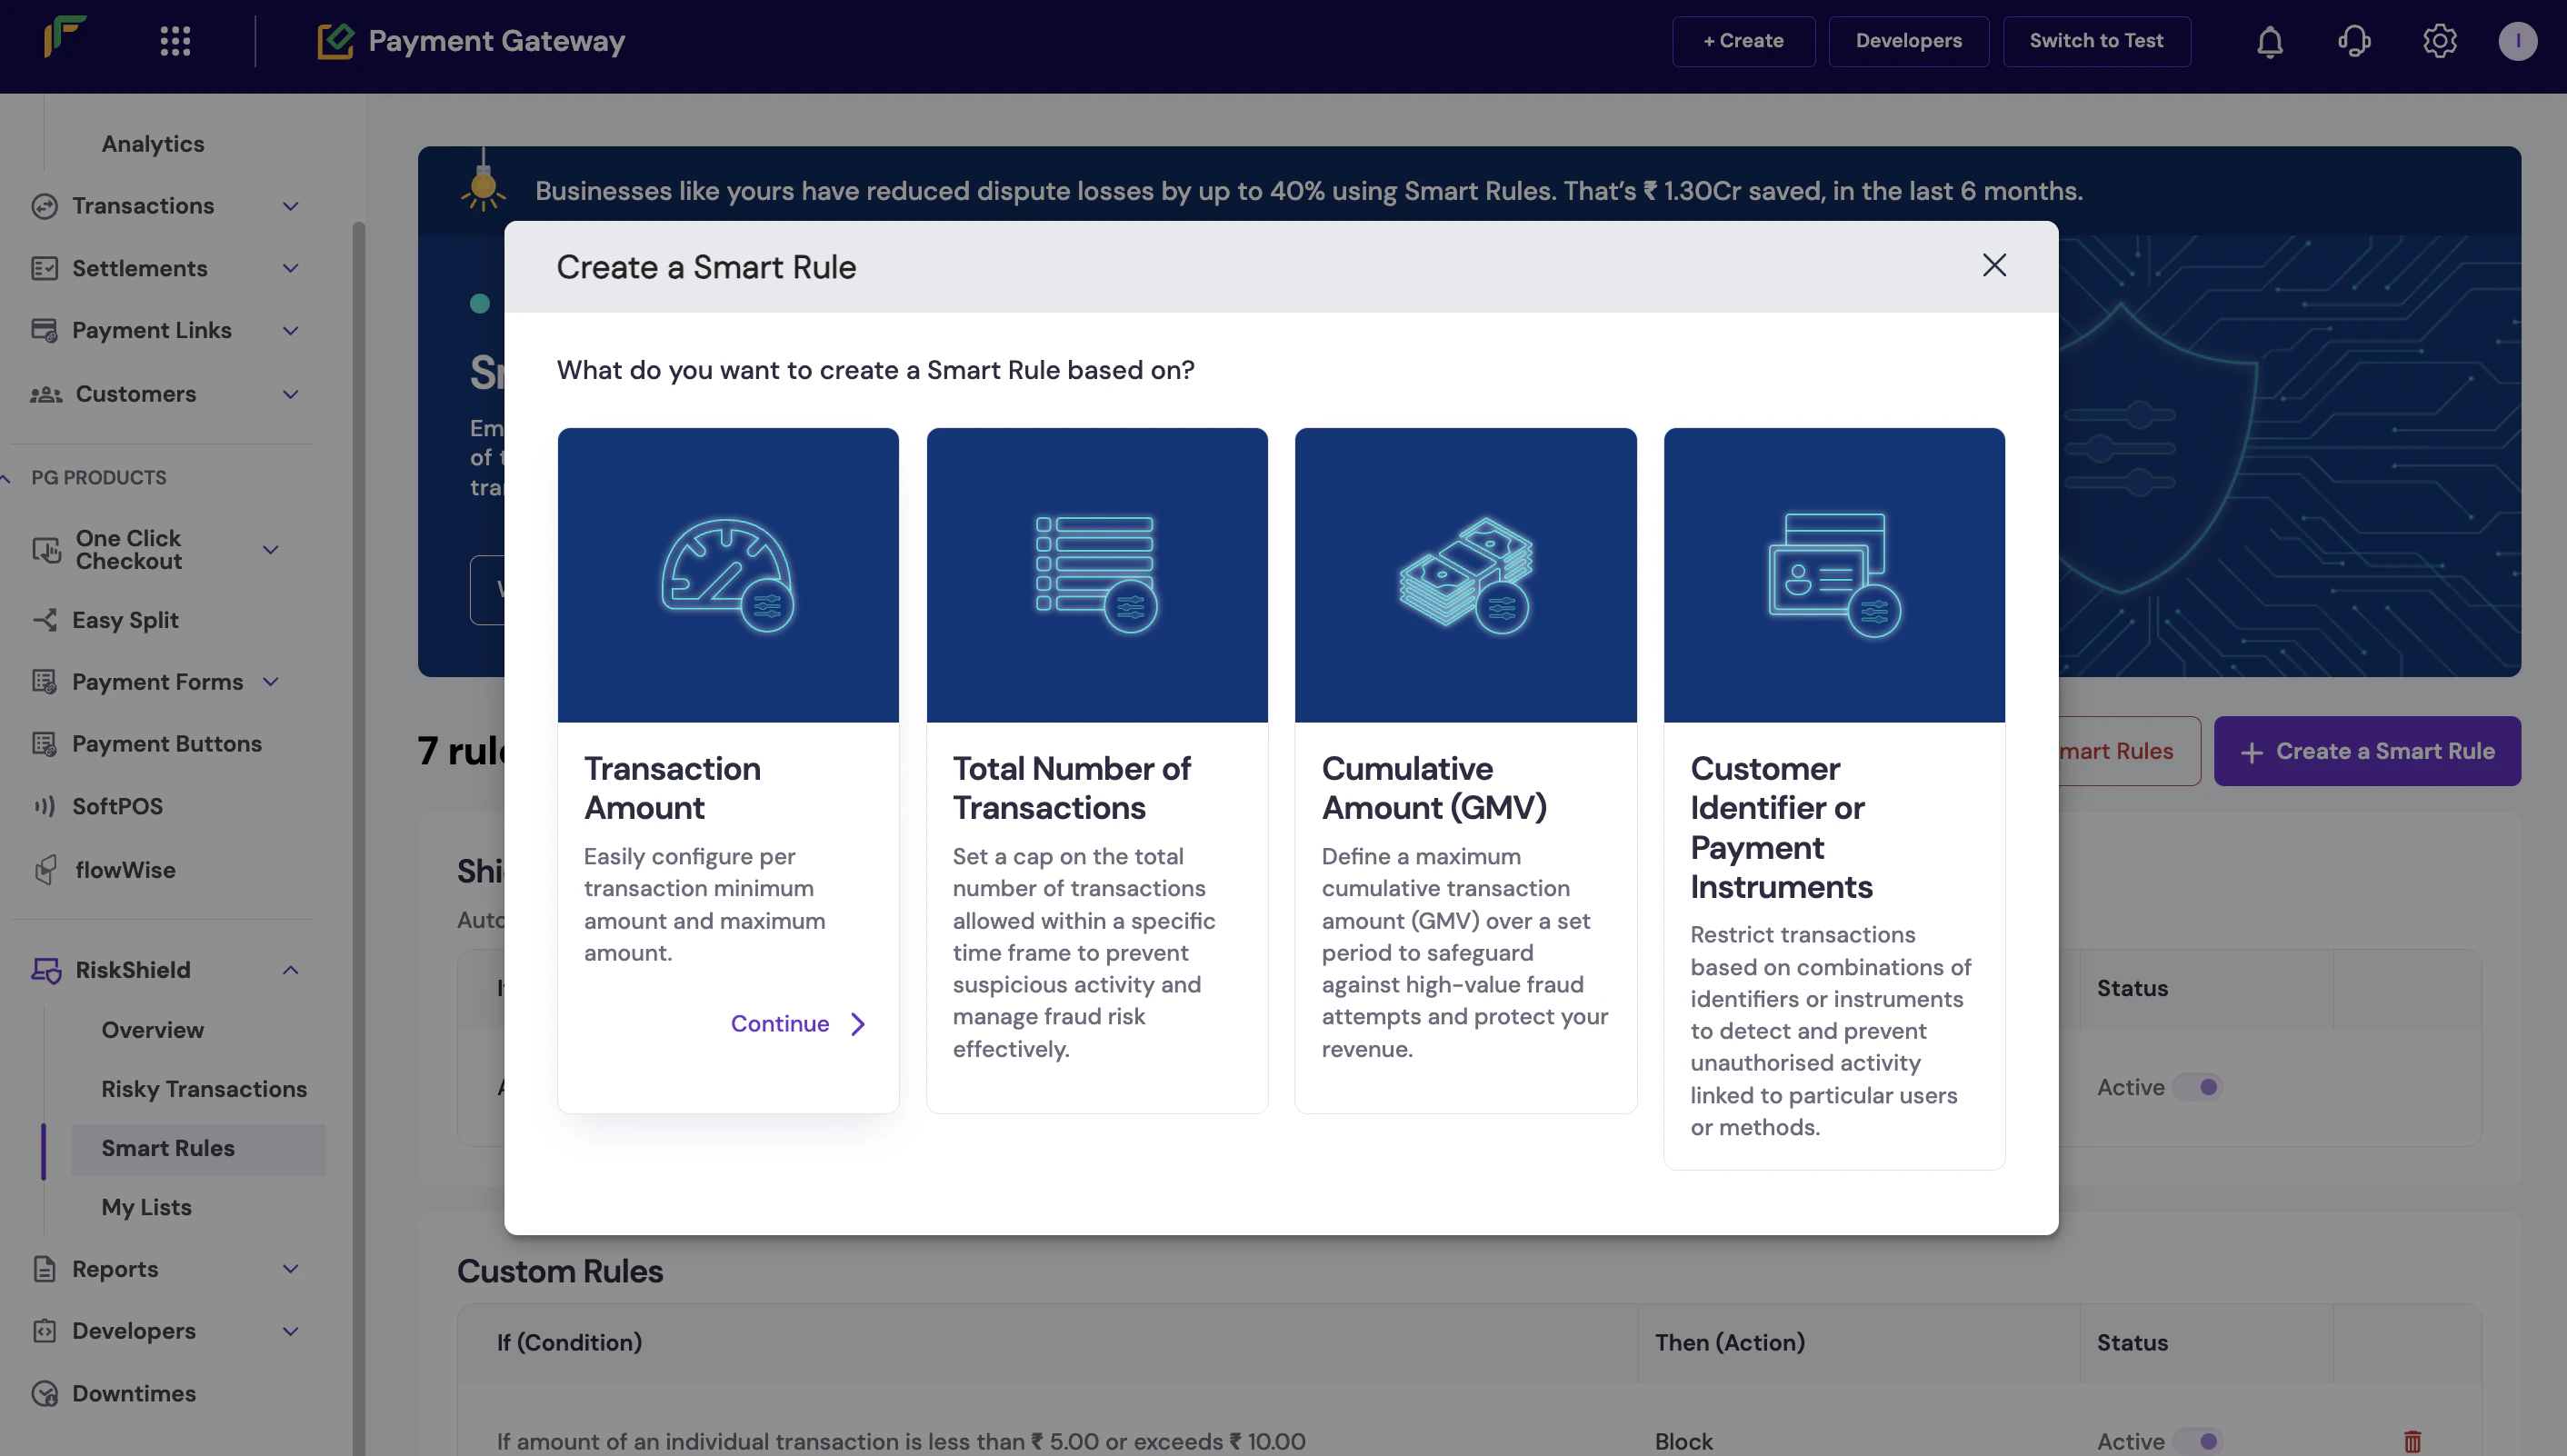2567x1456 pixels.
Task: Open the settings gear icon
Action: pyautogui.click(x=2439, y=41)
